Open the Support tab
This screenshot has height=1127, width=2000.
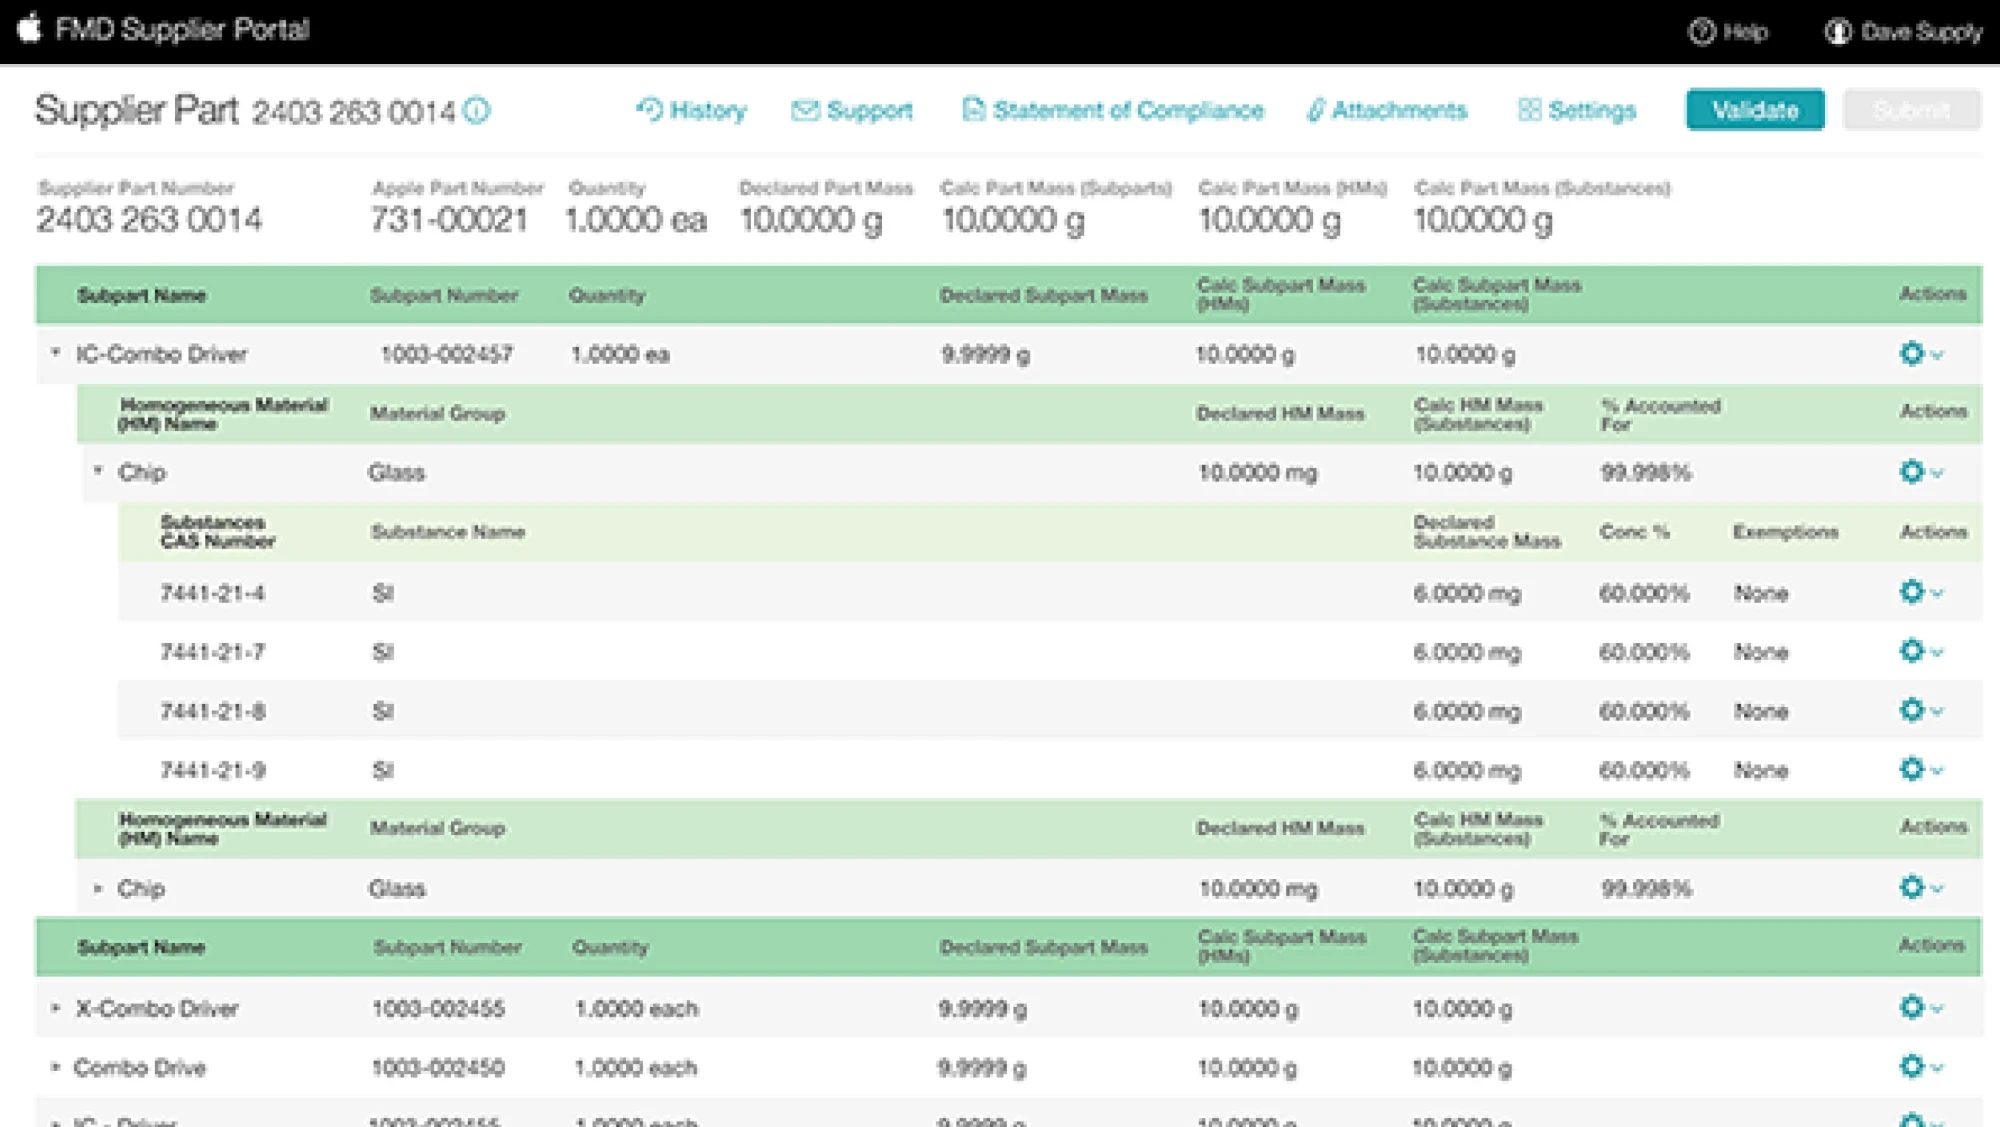(852, 110)
